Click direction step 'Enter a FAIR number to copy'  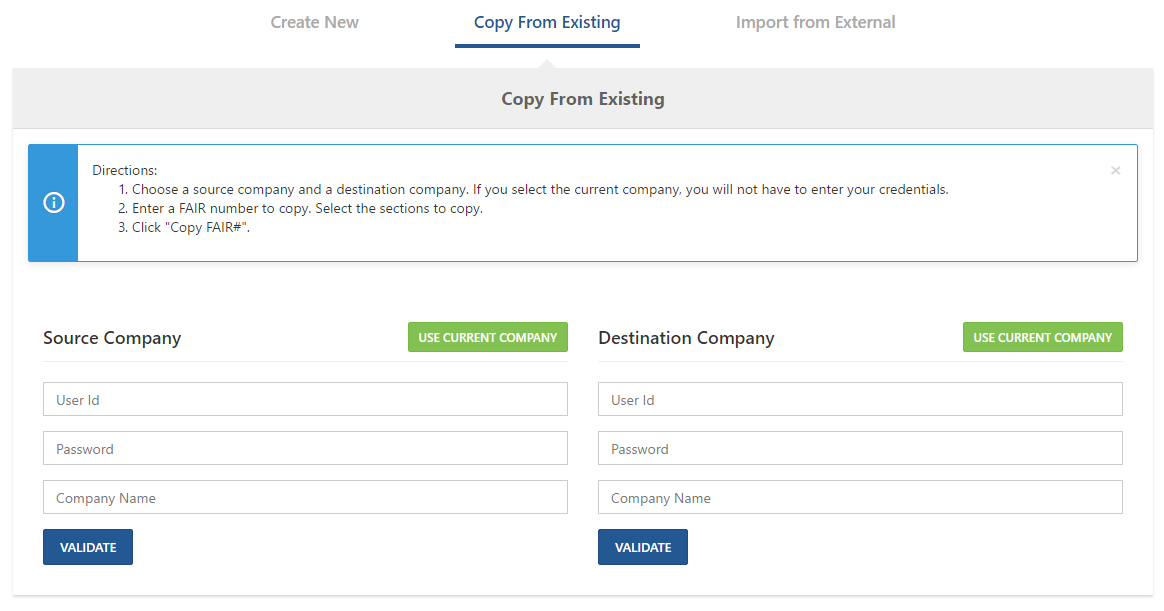301,209
